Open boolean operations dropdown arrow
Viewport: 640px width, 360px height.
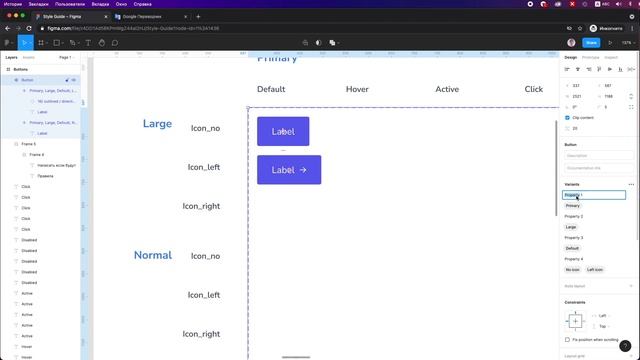[x=338, y=43]
